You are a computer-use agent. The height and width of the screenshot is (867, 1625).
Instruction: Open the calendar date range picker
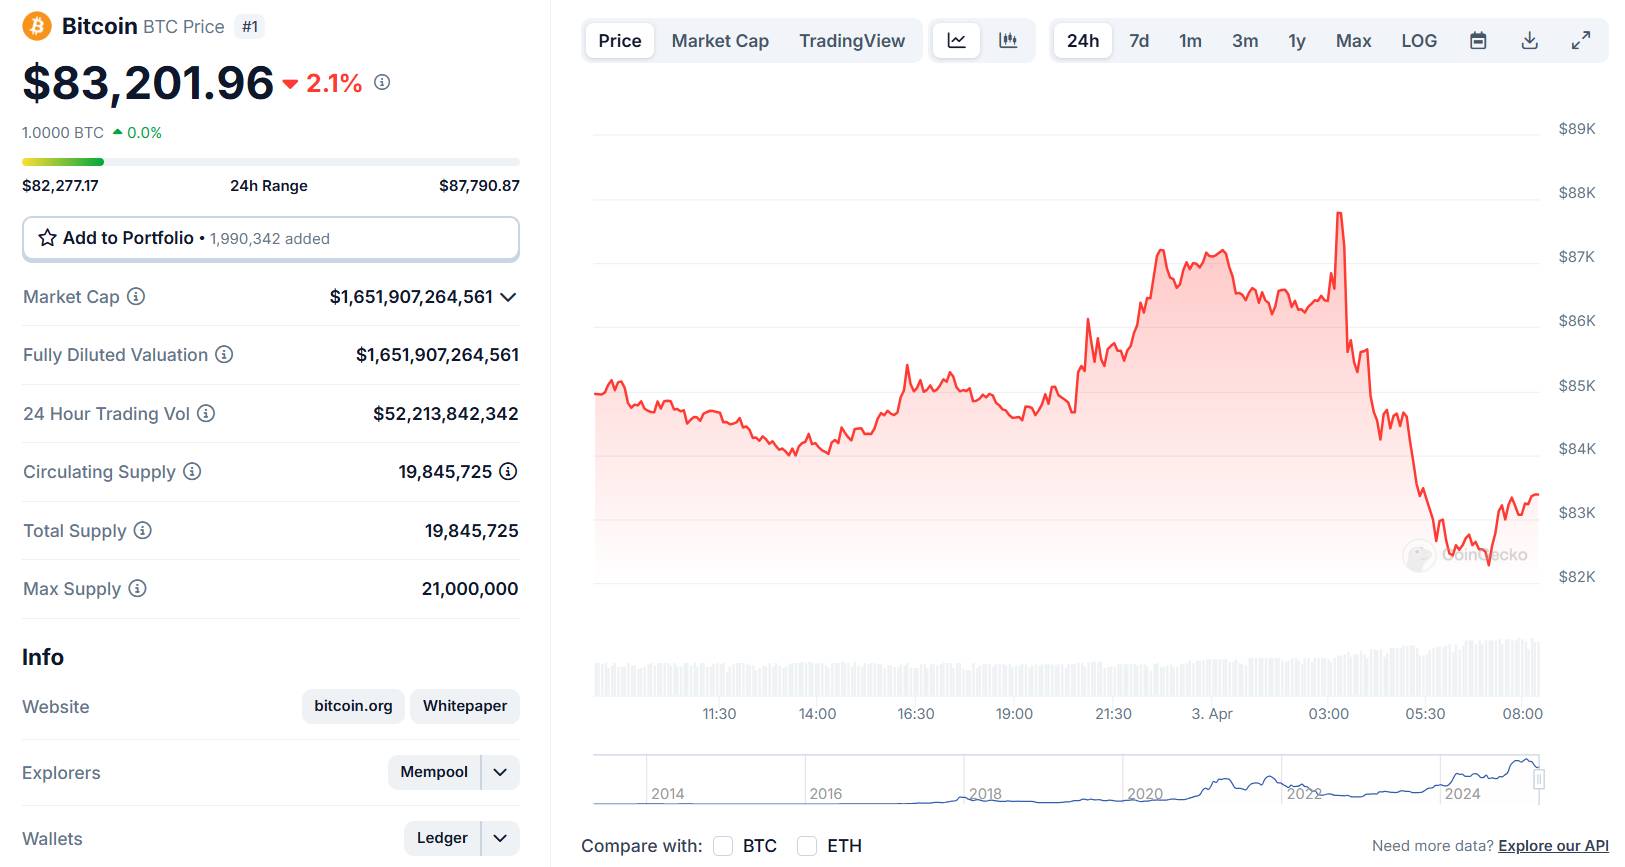coord(1478,41)
